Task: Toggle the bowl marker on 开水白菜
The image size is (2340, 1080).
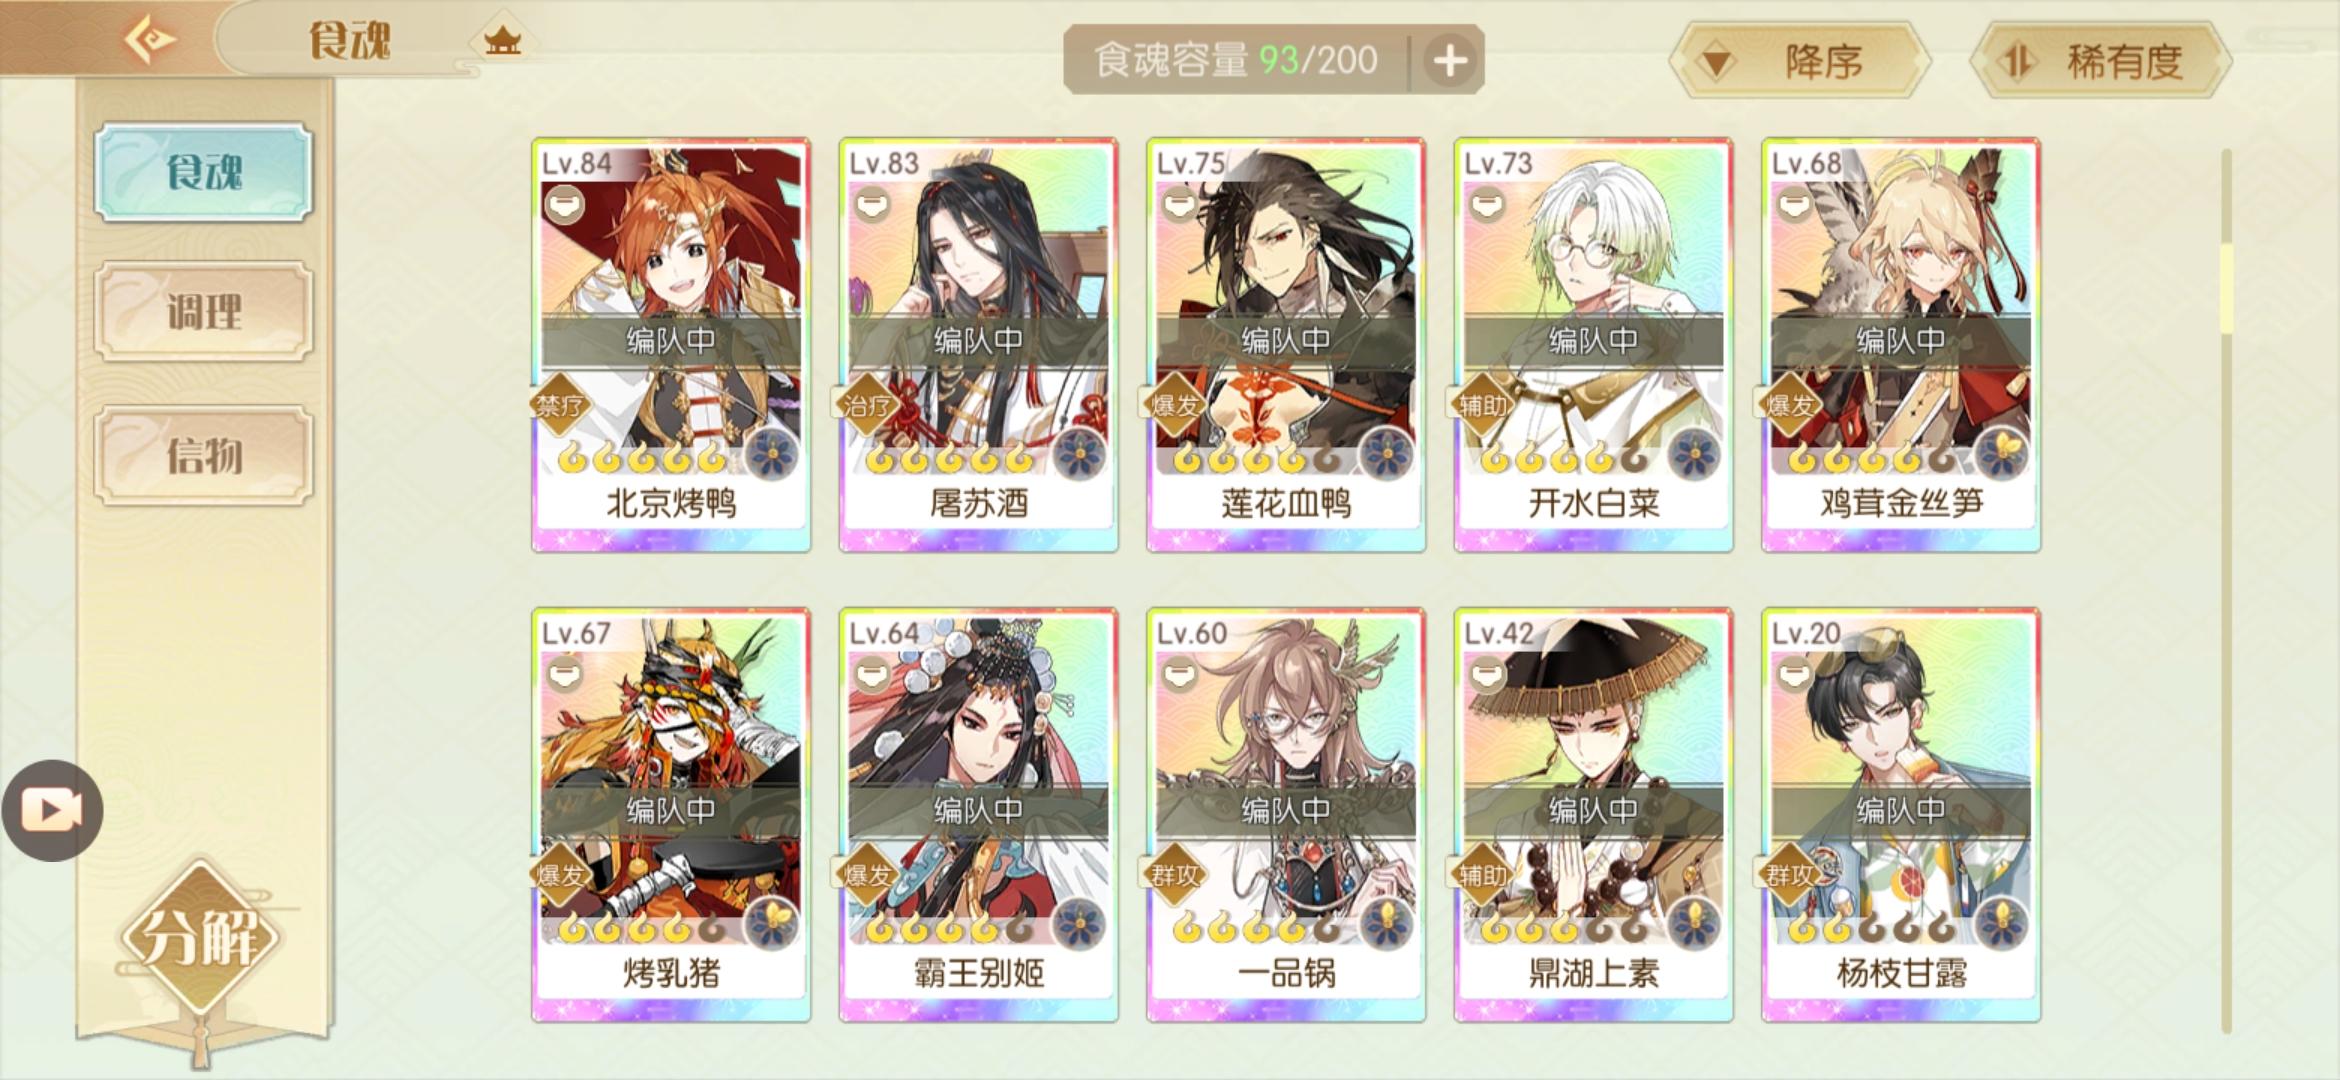Action: [x=1487, y=206]
